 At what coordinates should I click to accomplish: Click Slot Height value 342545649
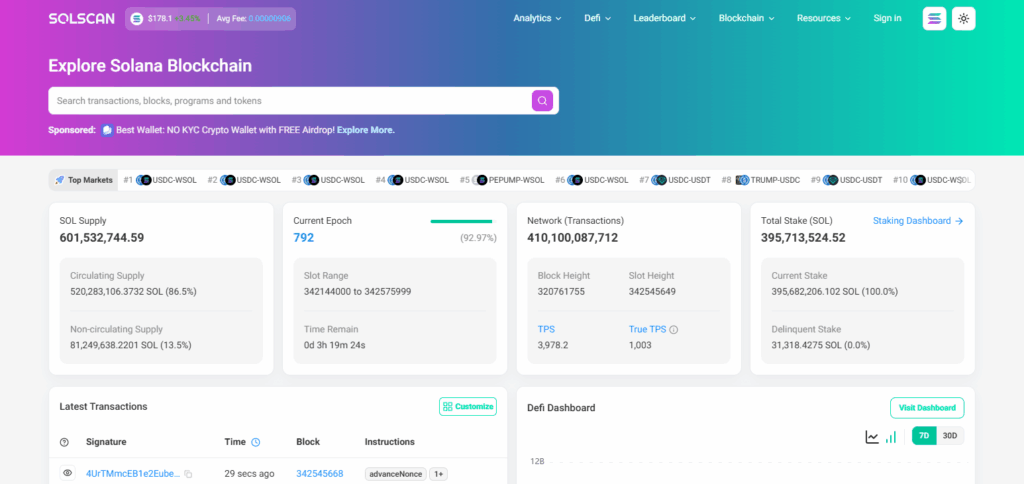[x=652, y=291]
